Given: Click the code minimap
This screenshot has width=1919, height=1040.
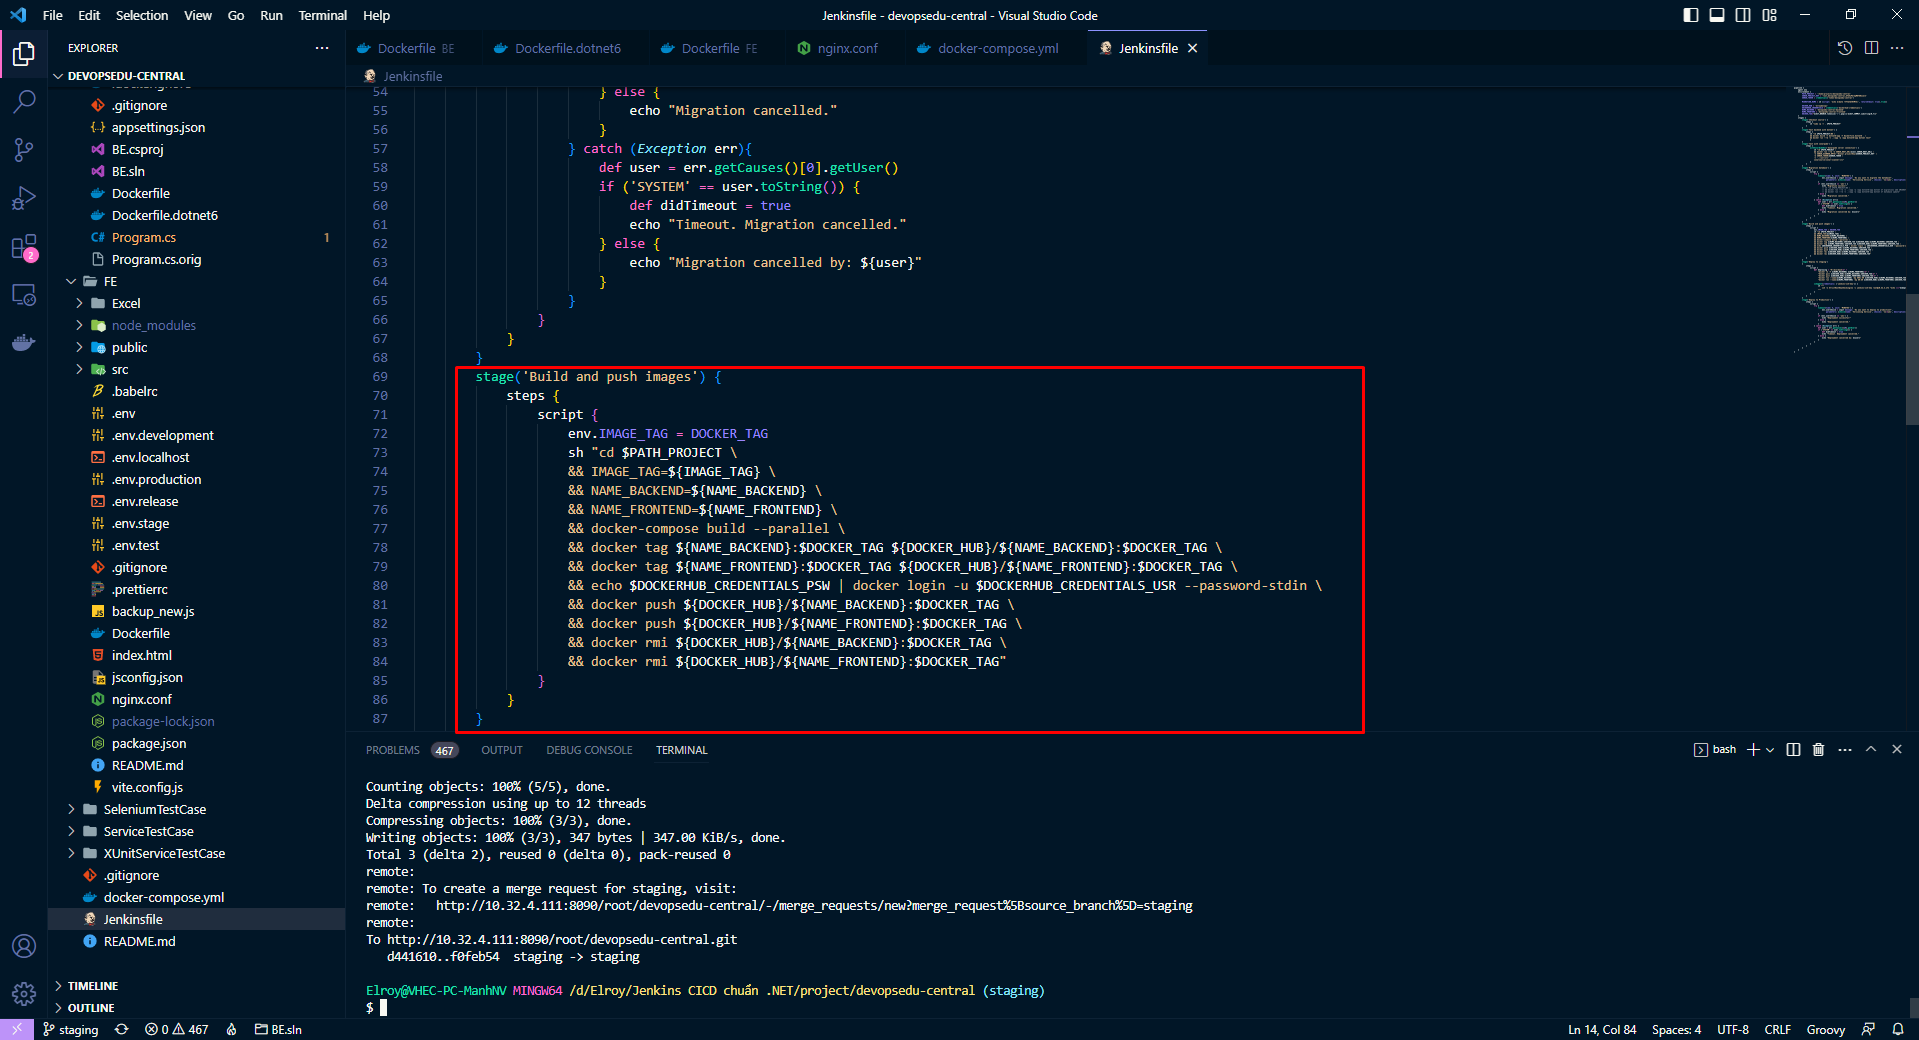Looking at the screenshot, I should (x=1848, y=220).
